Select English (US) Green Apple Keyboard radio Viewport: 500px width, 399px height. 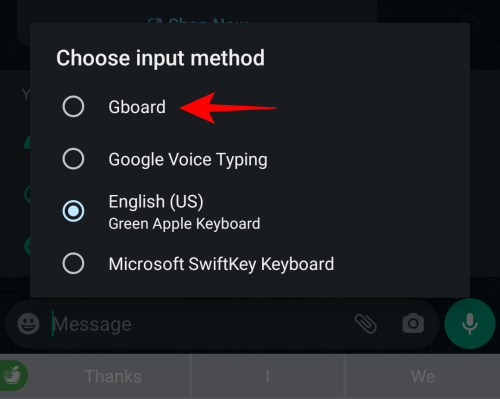coord(73,211)
